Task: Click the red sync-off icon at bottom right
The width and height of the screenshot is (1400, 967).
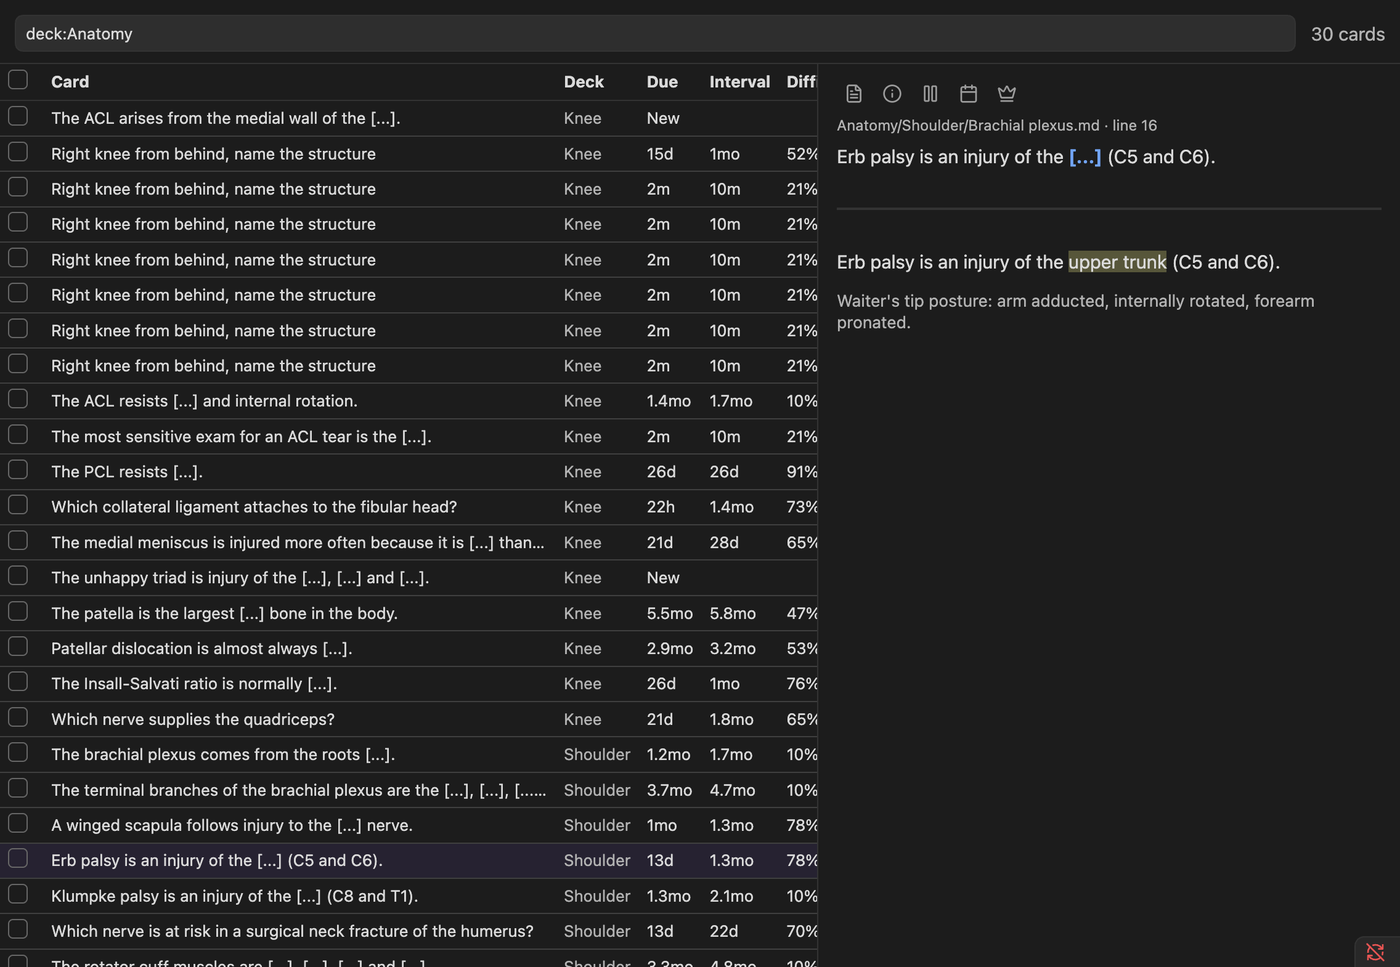Action: 1375,952
